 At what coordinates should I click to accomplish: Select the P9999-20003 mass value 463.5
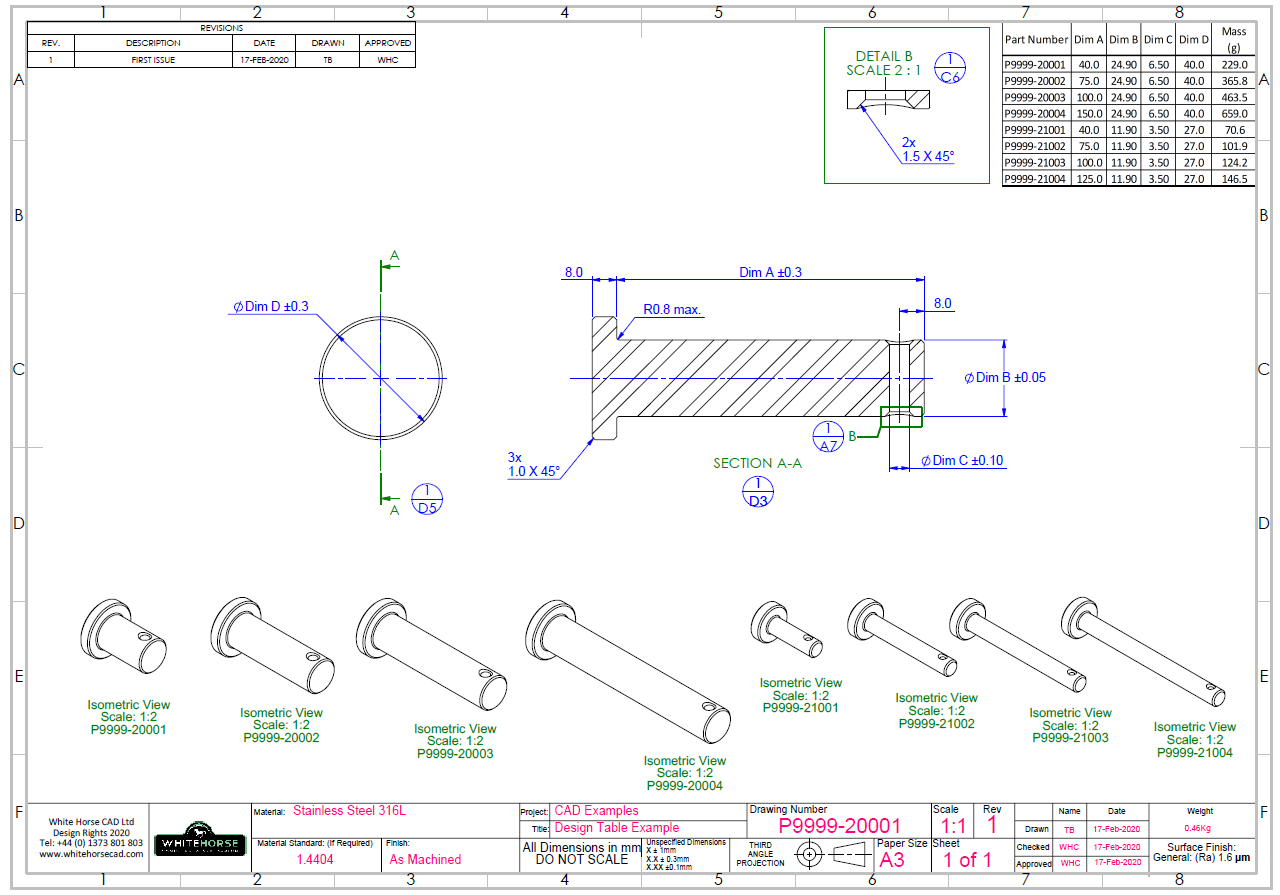click(1234, 98)
